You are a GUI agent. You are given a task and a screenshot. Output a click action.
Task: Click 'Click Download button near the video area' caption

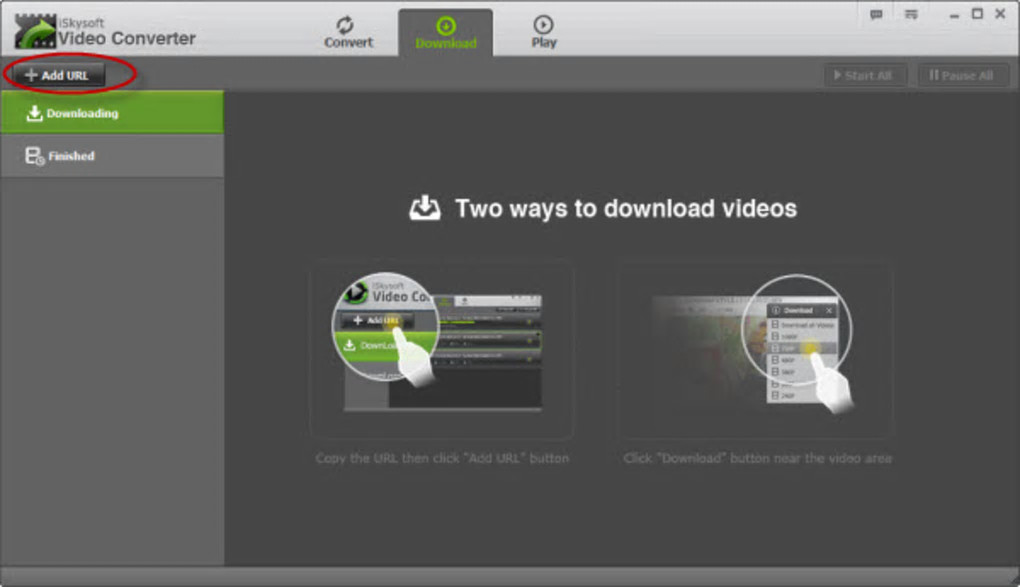(757, 458)
